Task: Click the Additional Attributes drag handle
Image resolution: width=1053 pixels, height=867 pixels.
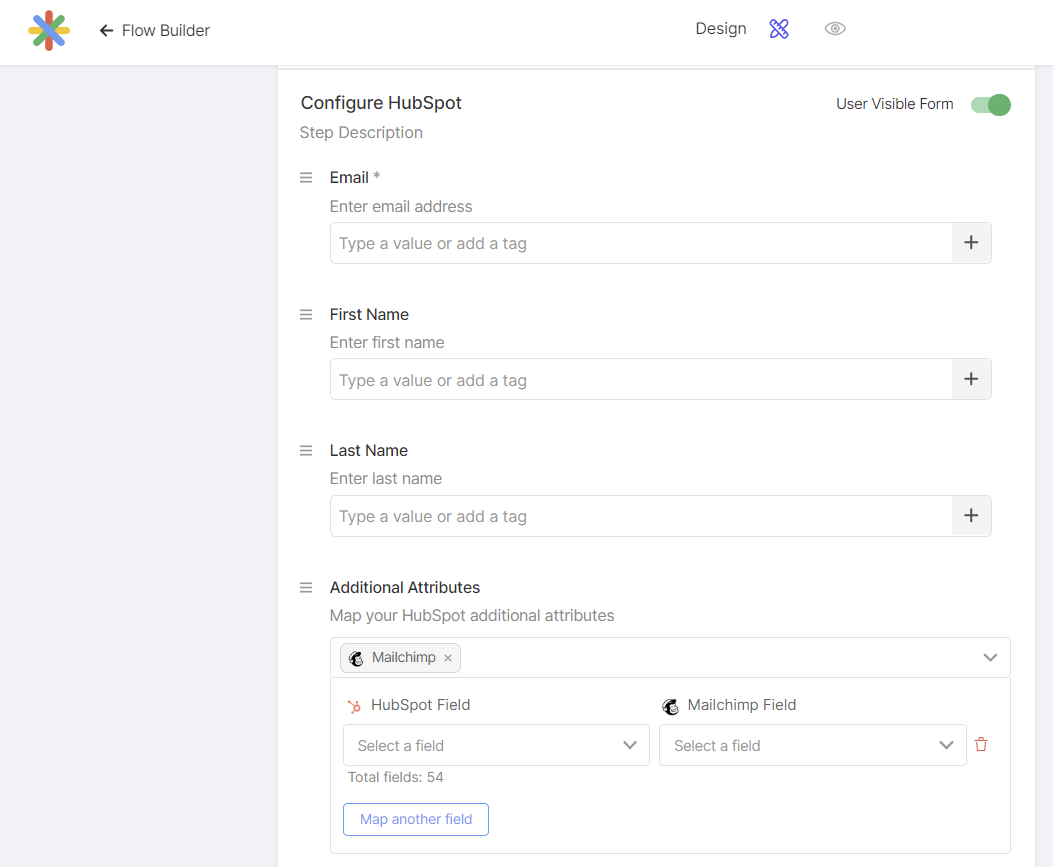Action: click(x=306, y=588)
